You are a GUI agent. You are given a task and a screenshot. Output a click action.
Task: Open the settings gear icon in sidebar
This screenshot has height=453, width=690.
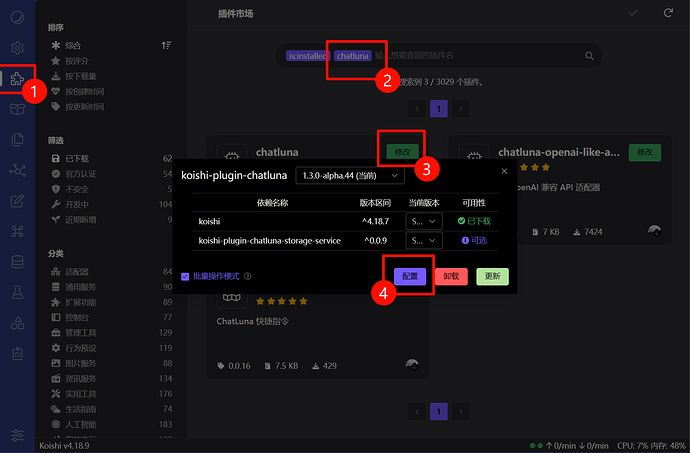[17, 47]
